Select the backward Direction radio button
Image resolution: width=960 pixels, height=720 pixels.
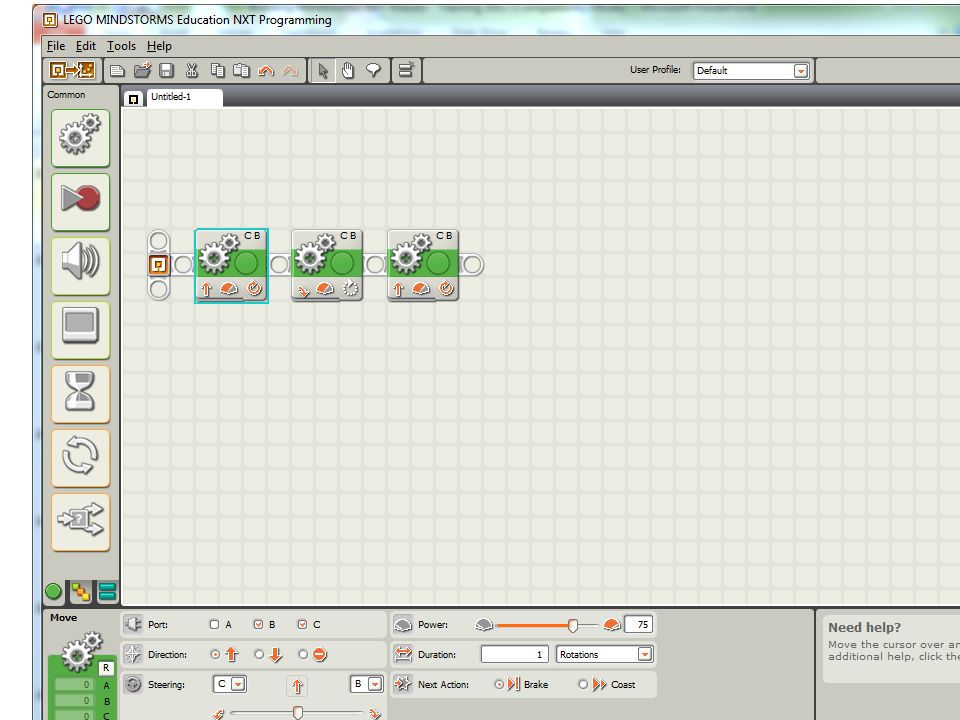pyautogui.click(x=259, y=654)
